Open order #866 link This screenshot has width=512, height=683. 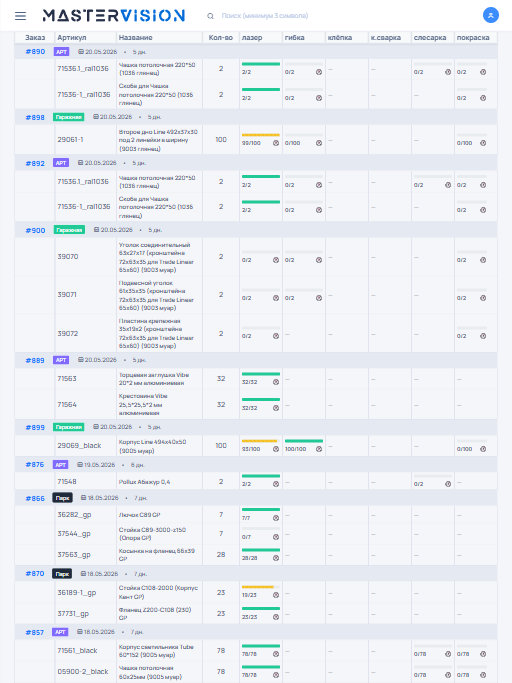(35, 498)
